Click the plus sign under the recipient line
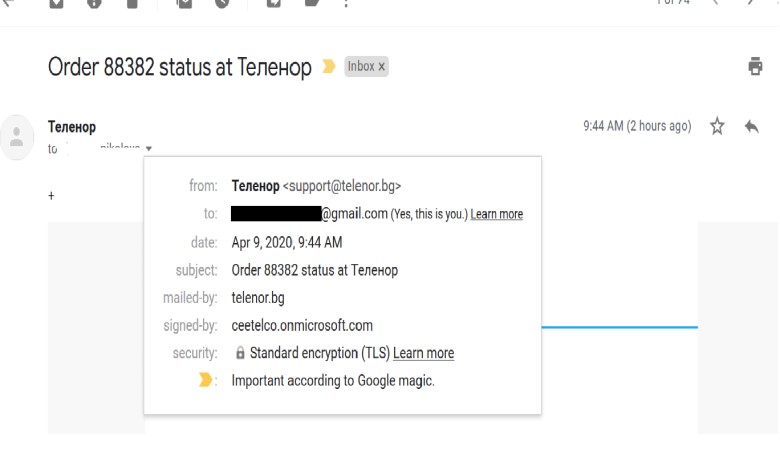 point(51,196)
